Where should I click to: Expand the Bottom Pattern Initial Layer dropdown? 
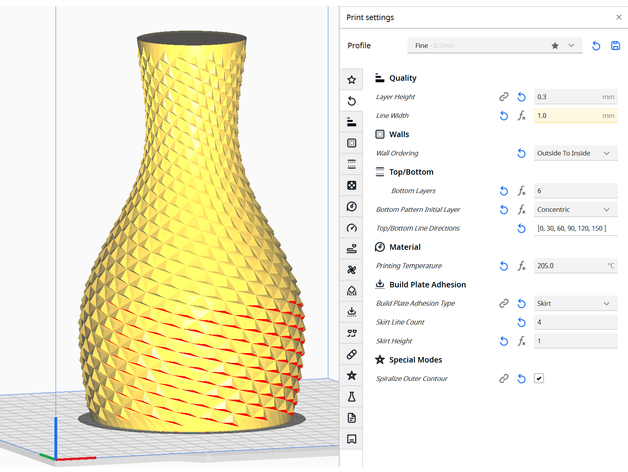tap(575, 210)
